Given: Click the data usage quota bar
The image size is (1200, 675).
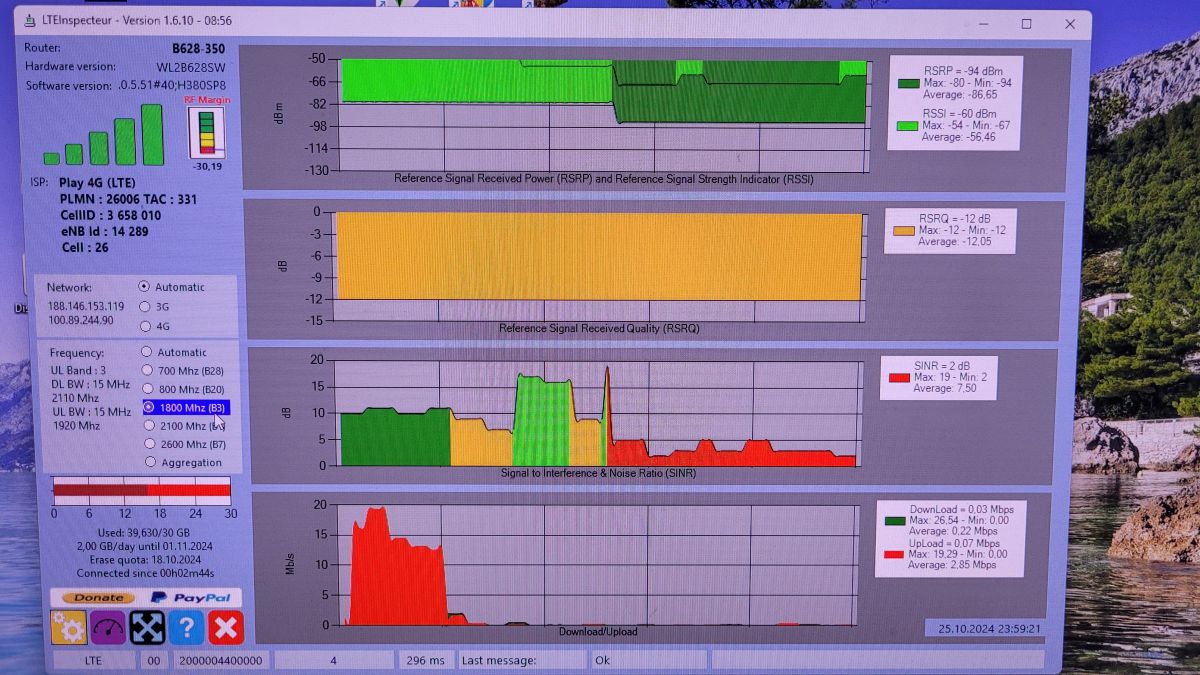Looking at the screenshot, I should tap(142, 491).
